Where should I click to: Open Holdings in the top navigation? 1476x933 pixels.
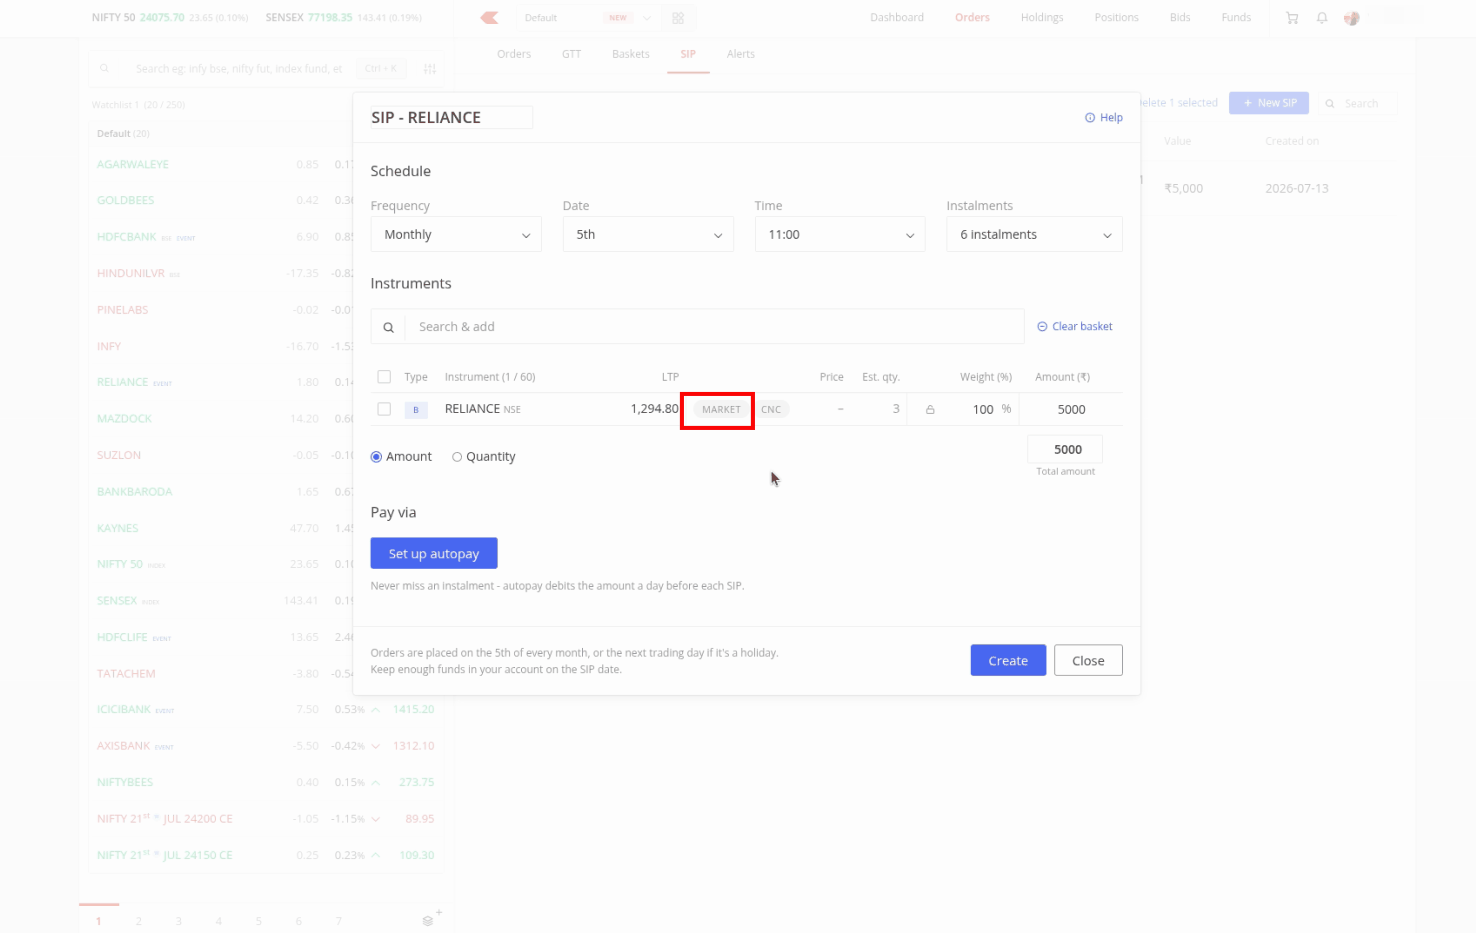click(x=1042, y=18)
